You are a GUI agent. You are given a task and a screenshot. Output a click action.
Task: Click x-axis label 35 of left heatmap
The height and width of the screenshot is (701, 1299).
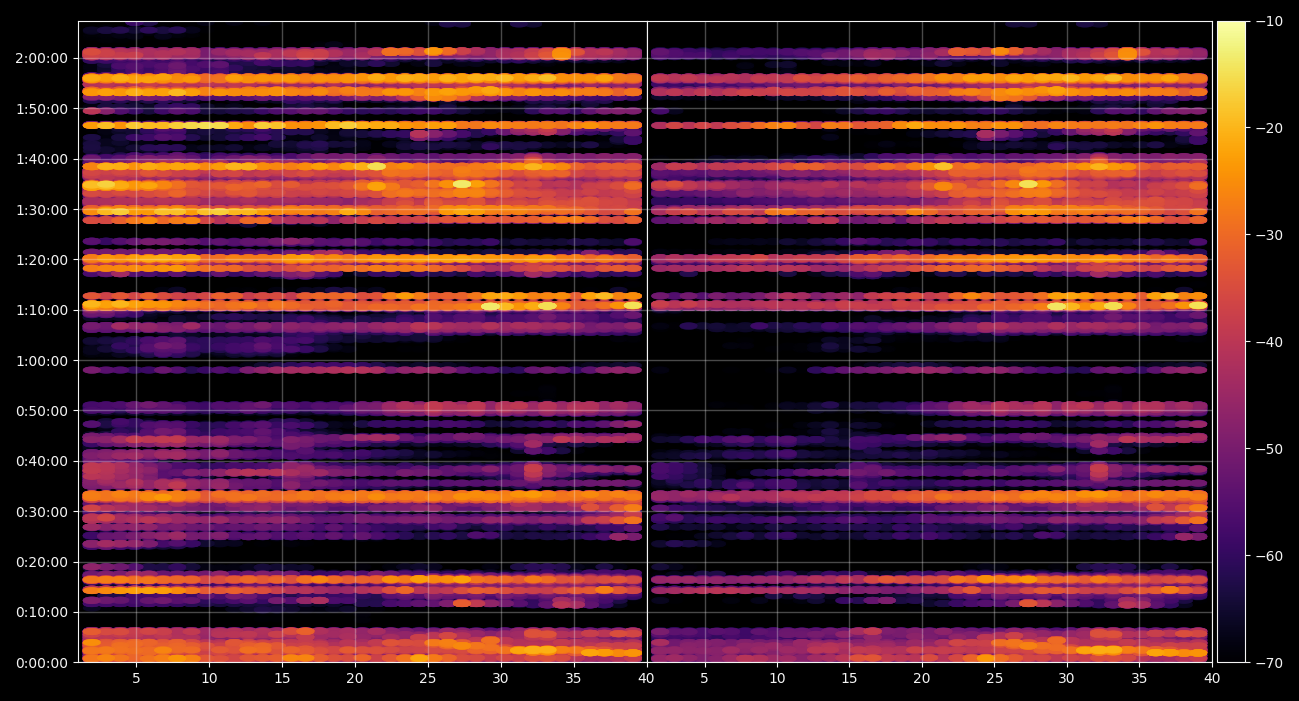[x=574, y=679]
